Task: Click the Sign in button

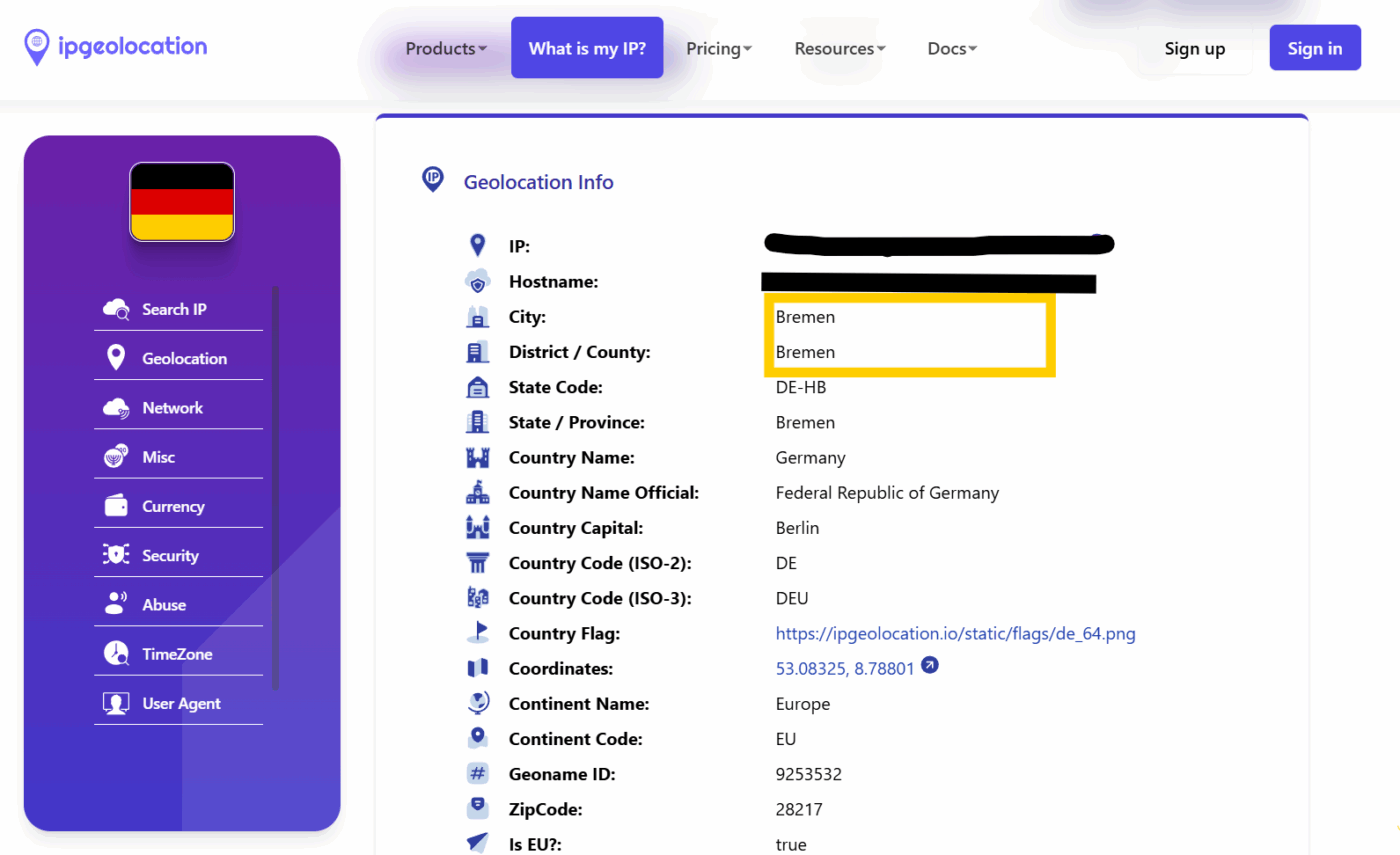Action: coord(1314,47)
